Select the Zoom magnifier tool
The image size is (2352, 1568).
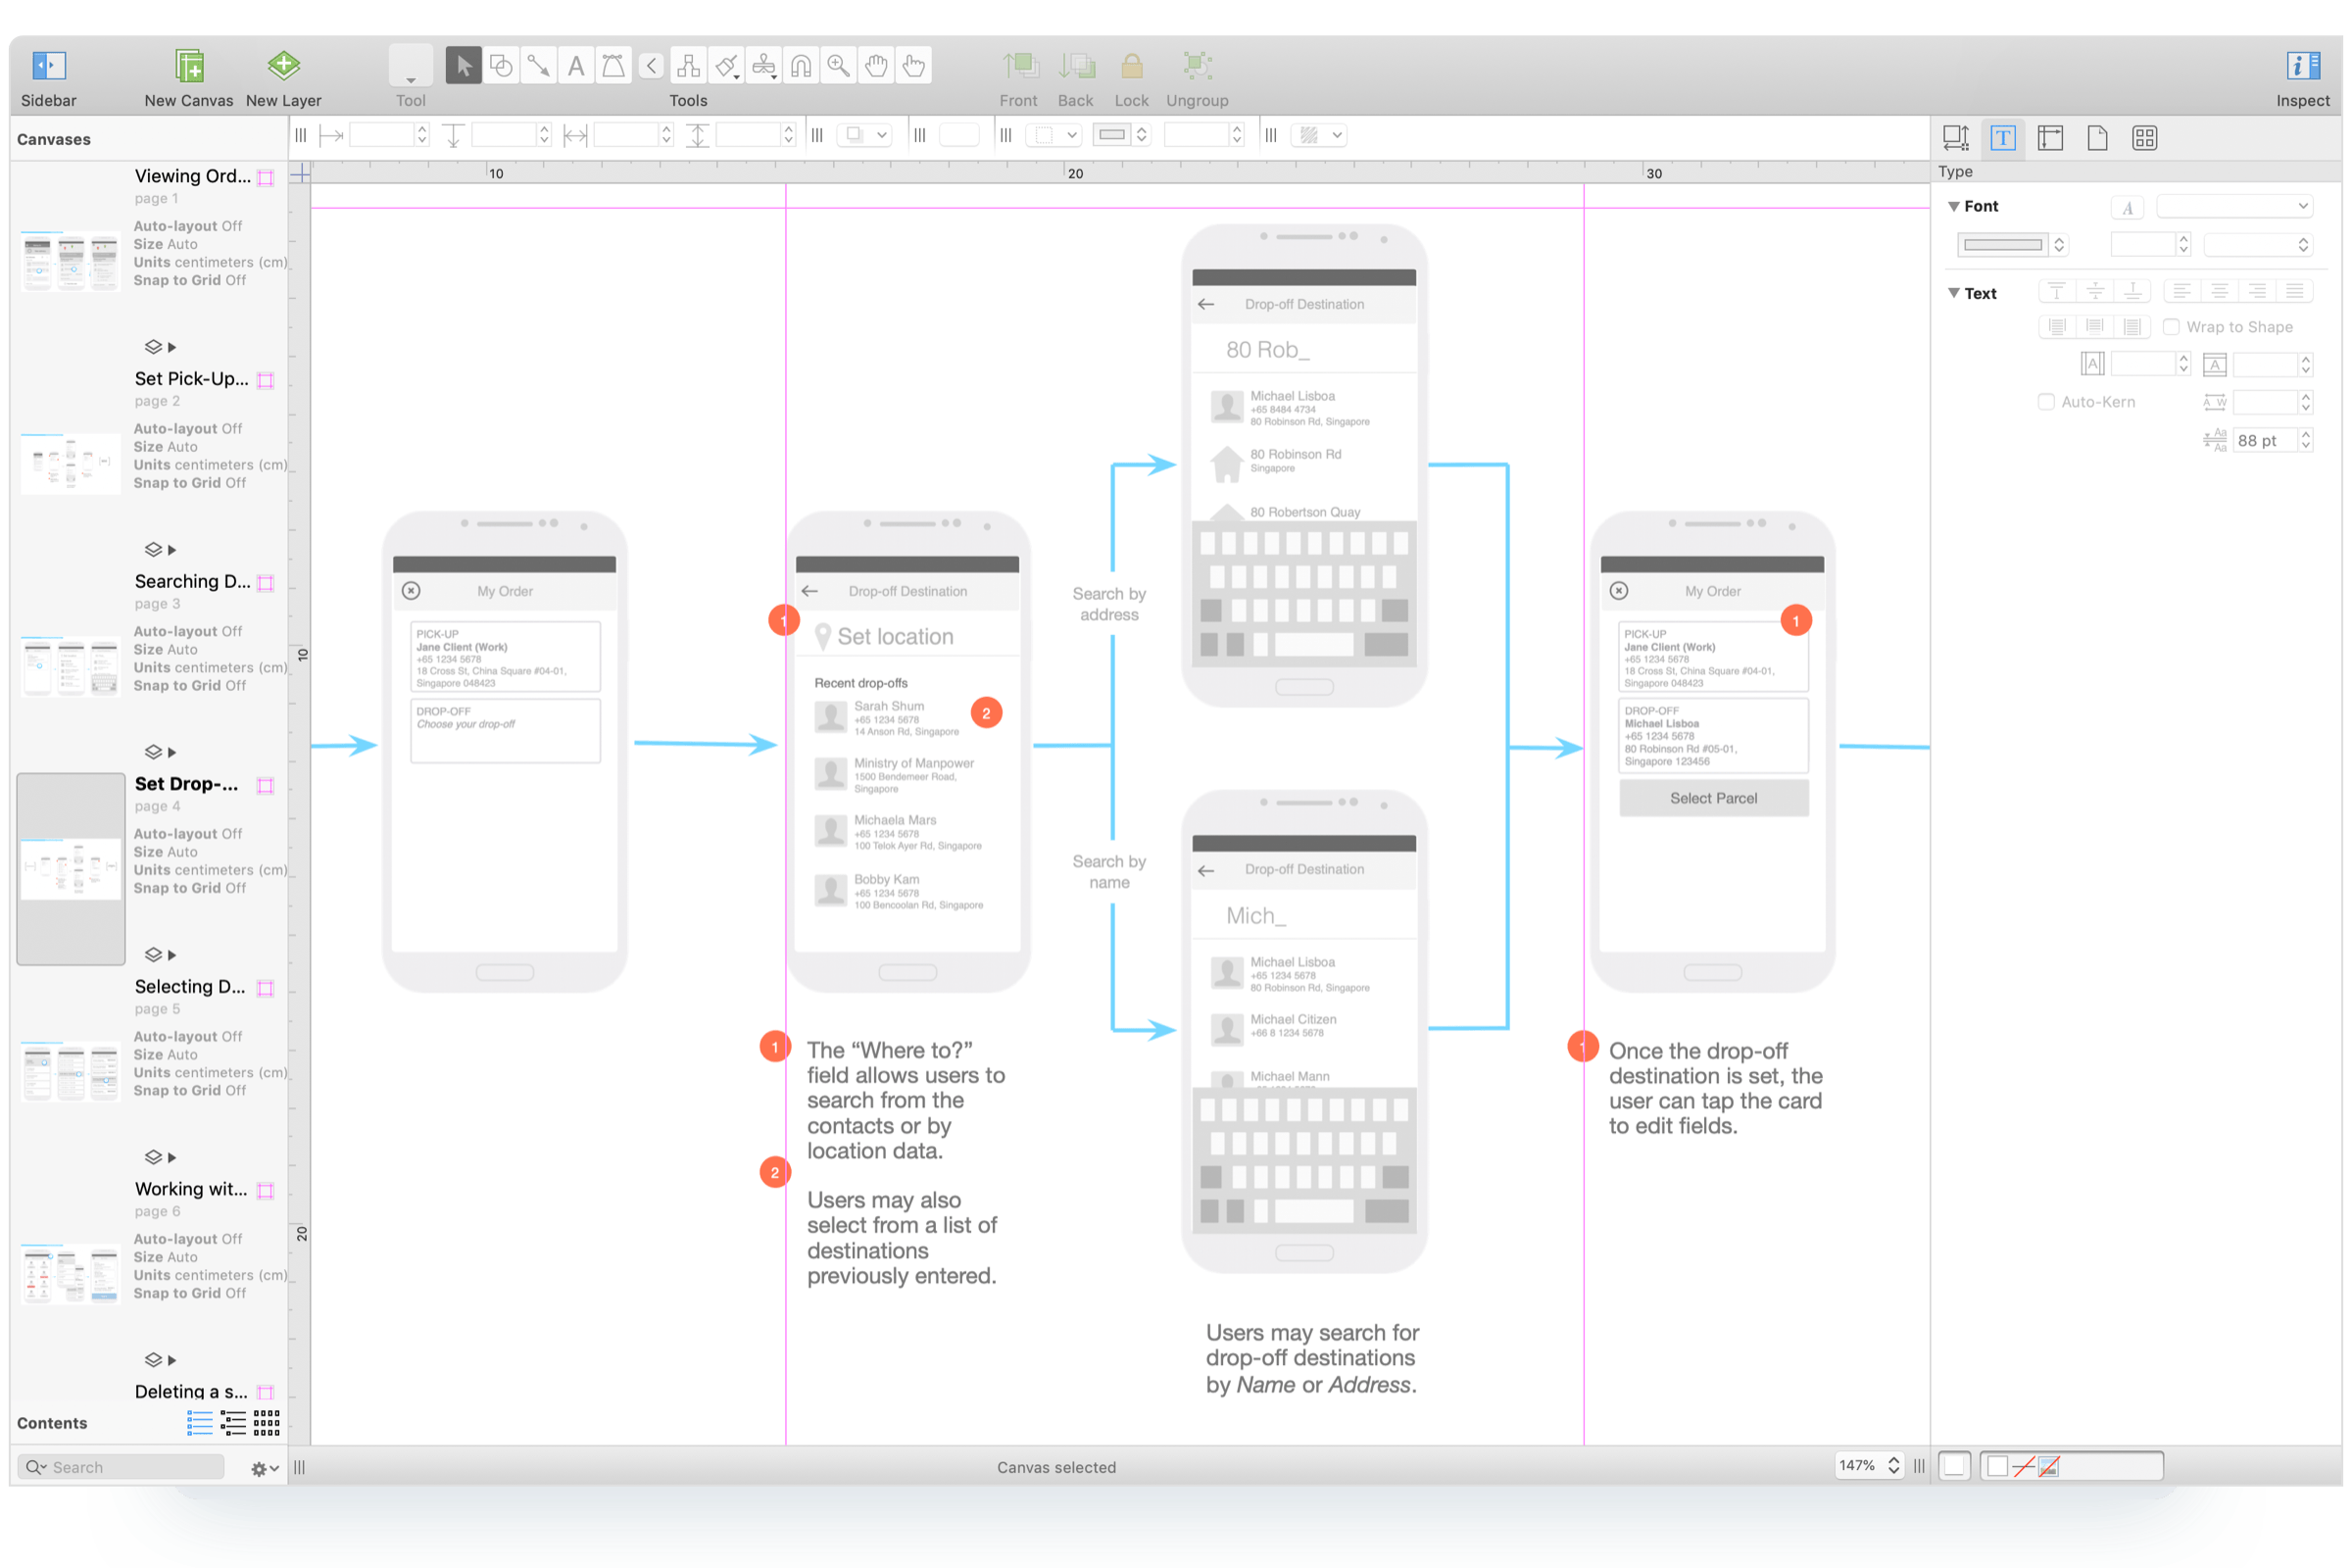coord(839,66)
